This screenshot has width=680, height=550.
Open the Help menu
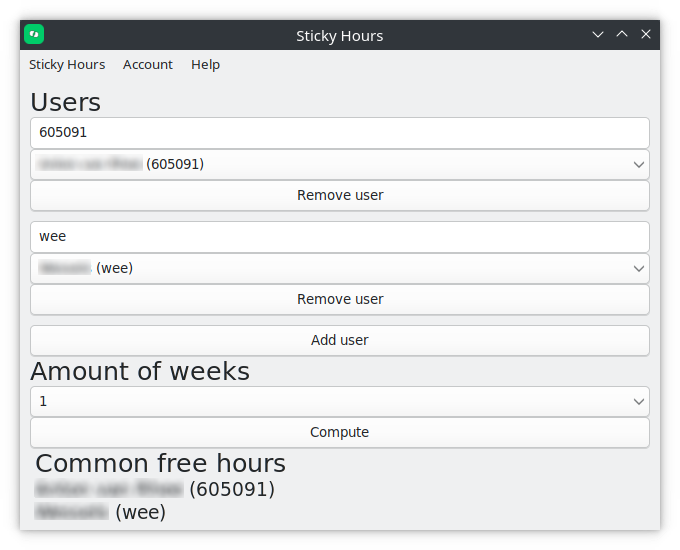205,65
